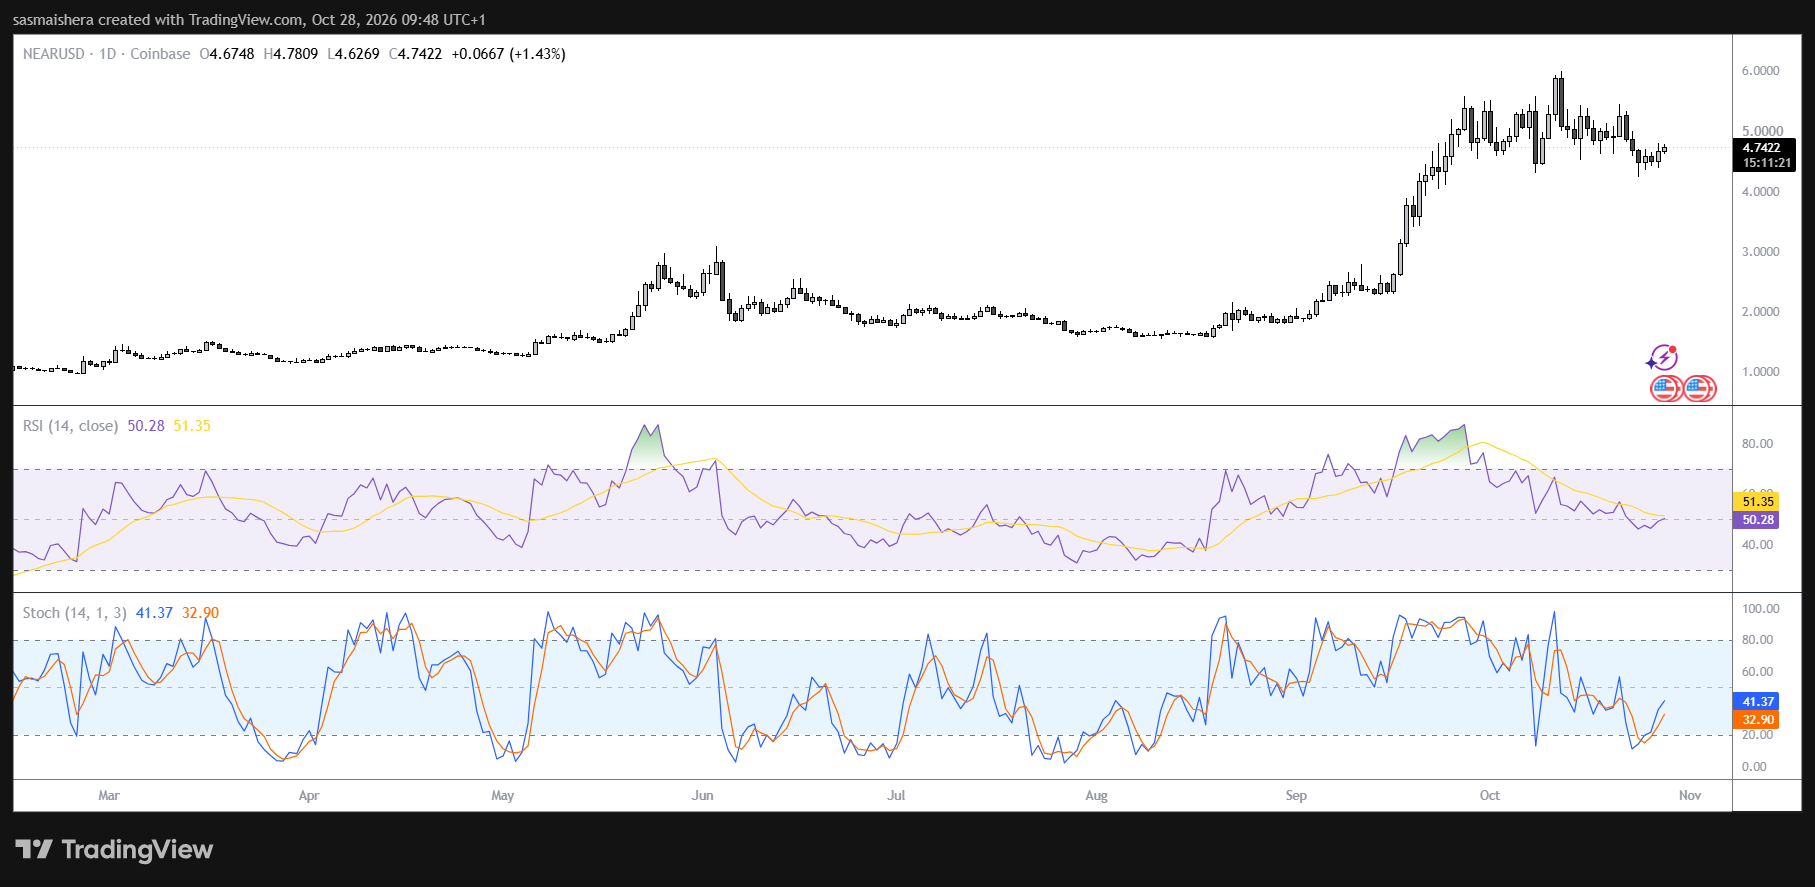
Task: Open the left US flag economic event marker
Action: pos(1665,388)
